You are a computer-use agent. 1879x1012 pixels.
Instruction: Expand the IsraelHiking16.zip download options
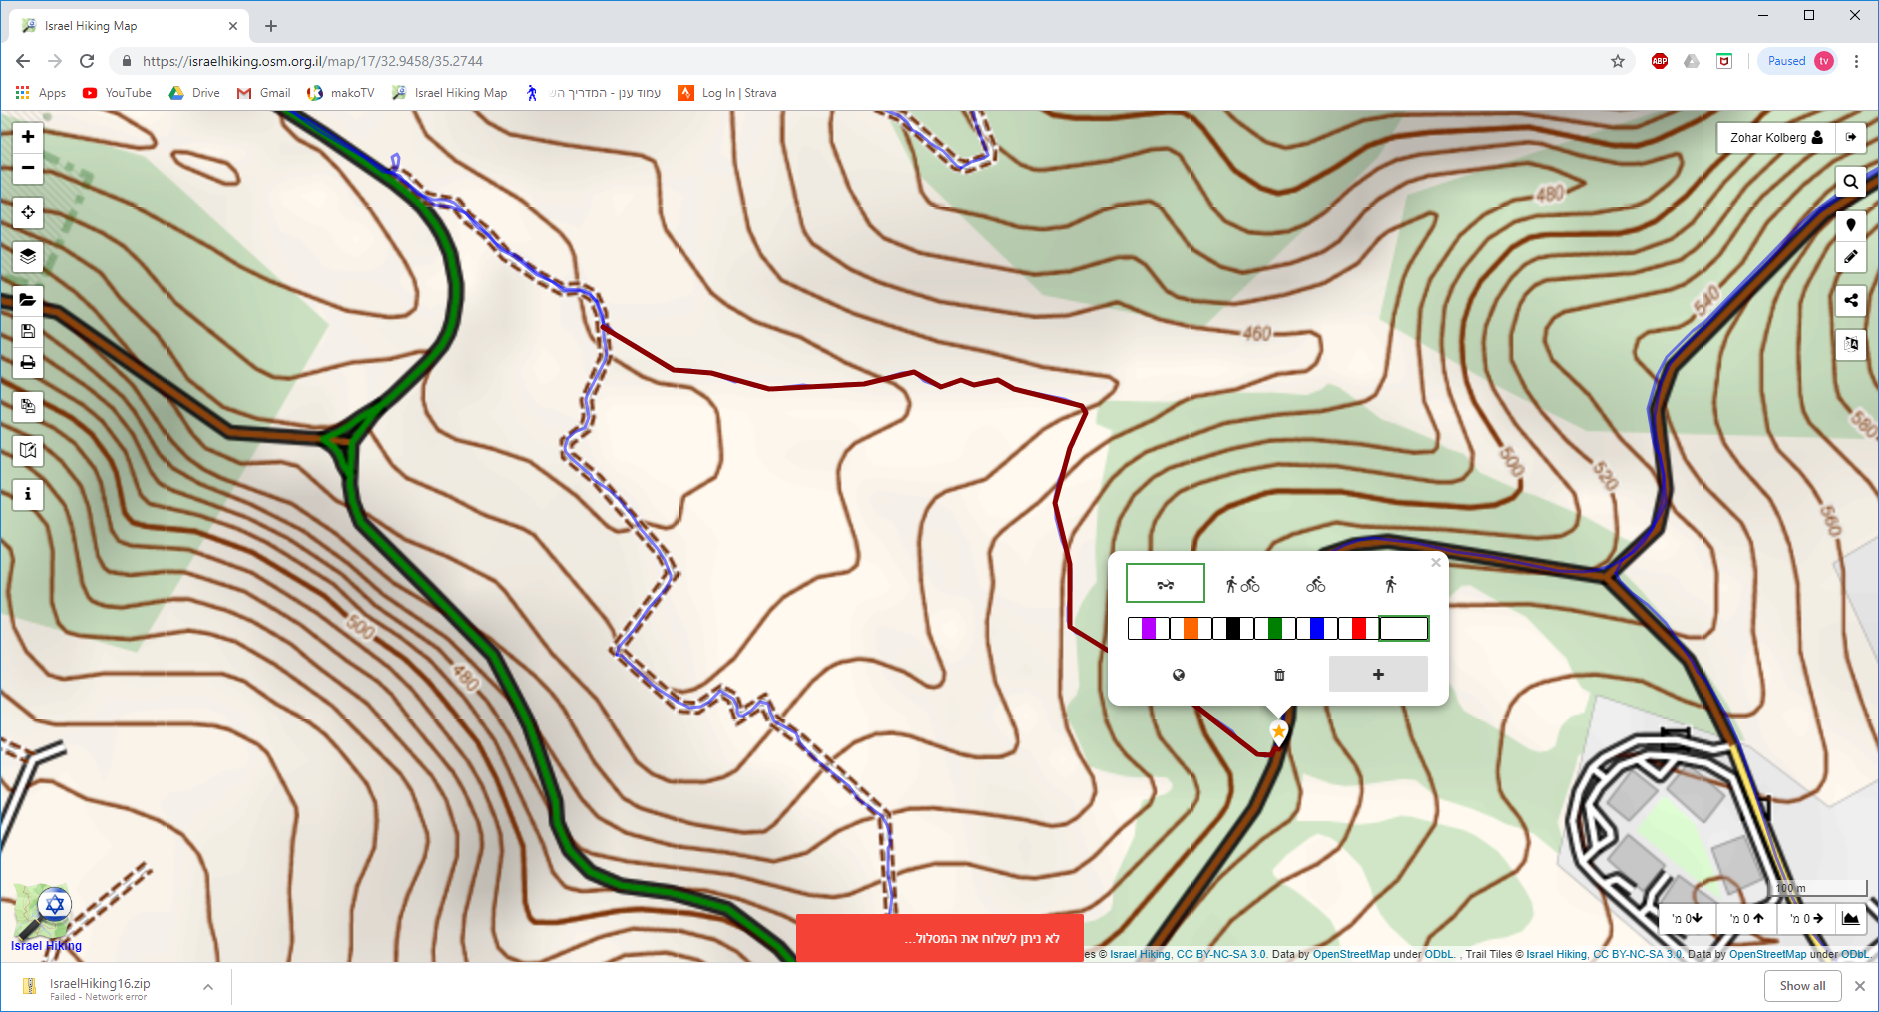coord(208,987)
